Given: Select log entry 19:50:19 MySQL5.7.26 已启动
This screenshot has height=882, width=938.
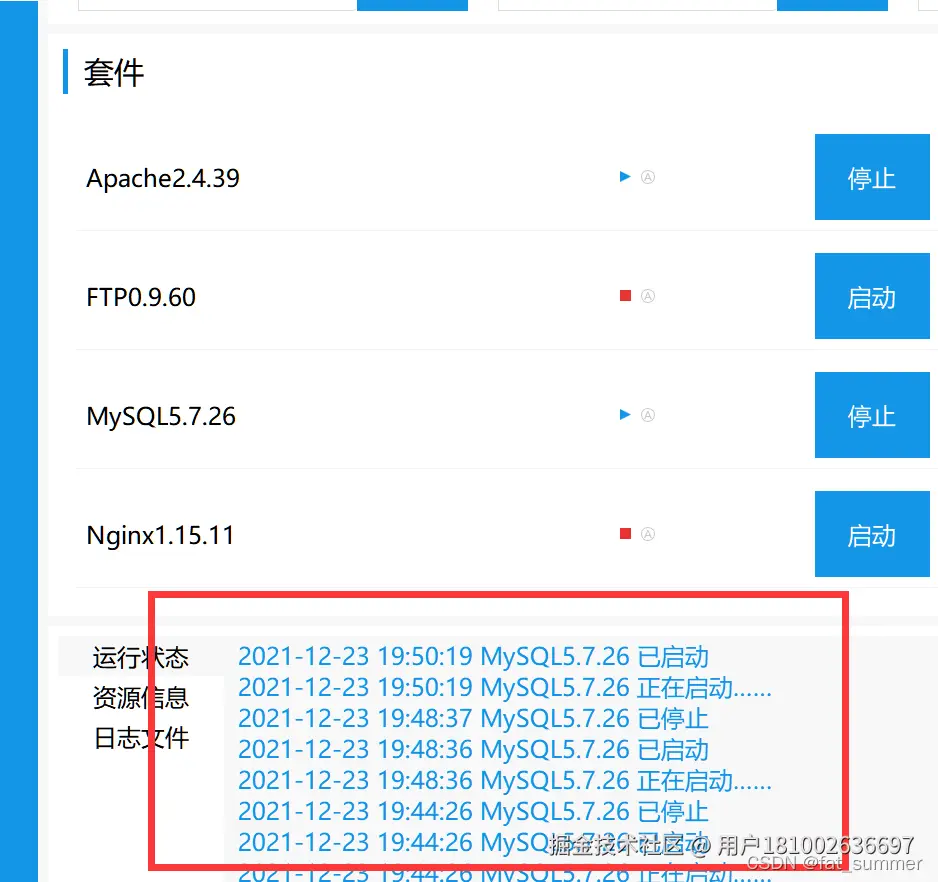Looking at the screenshot, I should pos(473,657).
